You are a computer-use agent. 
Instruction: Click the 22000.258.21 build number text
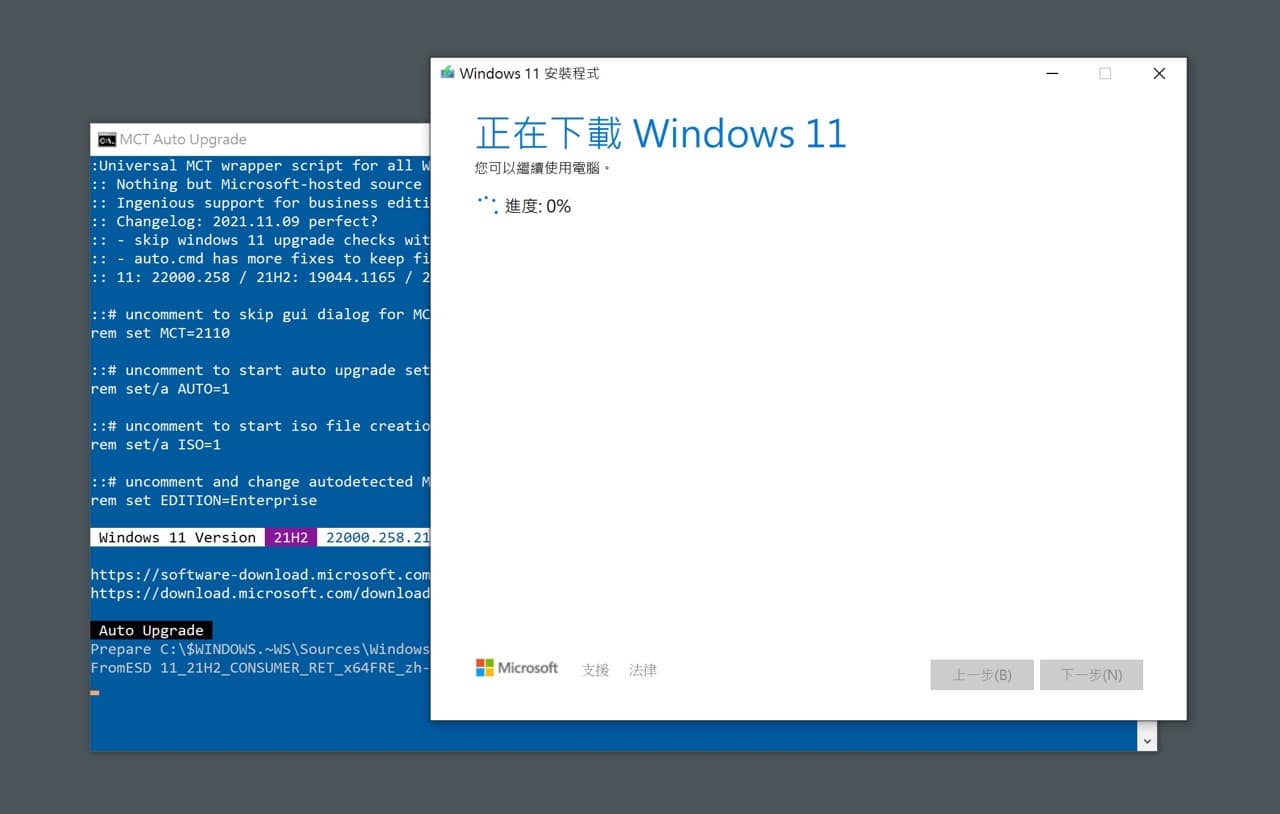pyautogui.click(x=378, y=537)
